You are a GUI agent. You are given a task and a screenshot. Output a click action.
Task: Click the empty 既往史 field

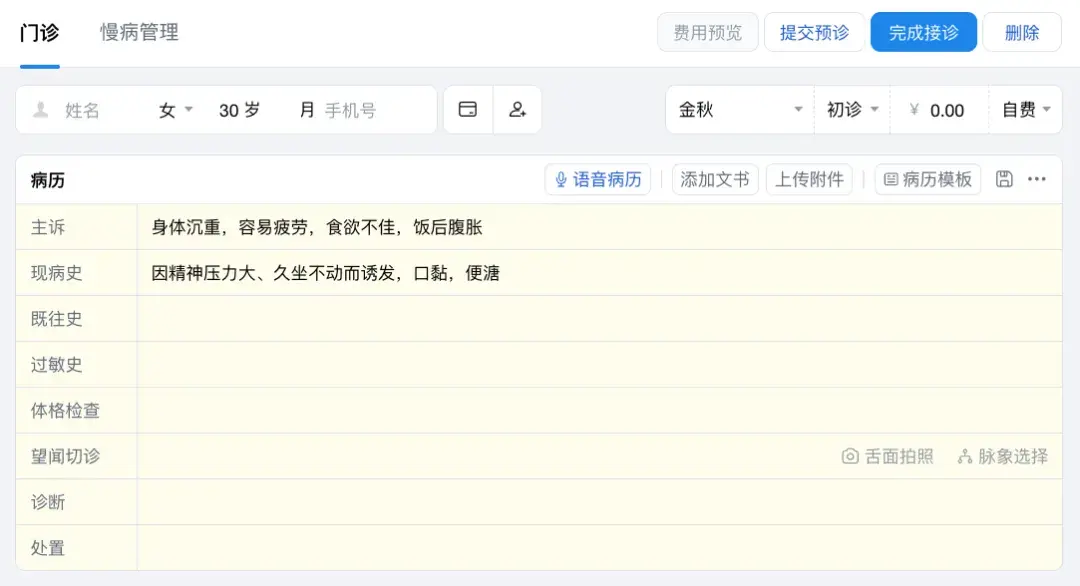[599, 319]
